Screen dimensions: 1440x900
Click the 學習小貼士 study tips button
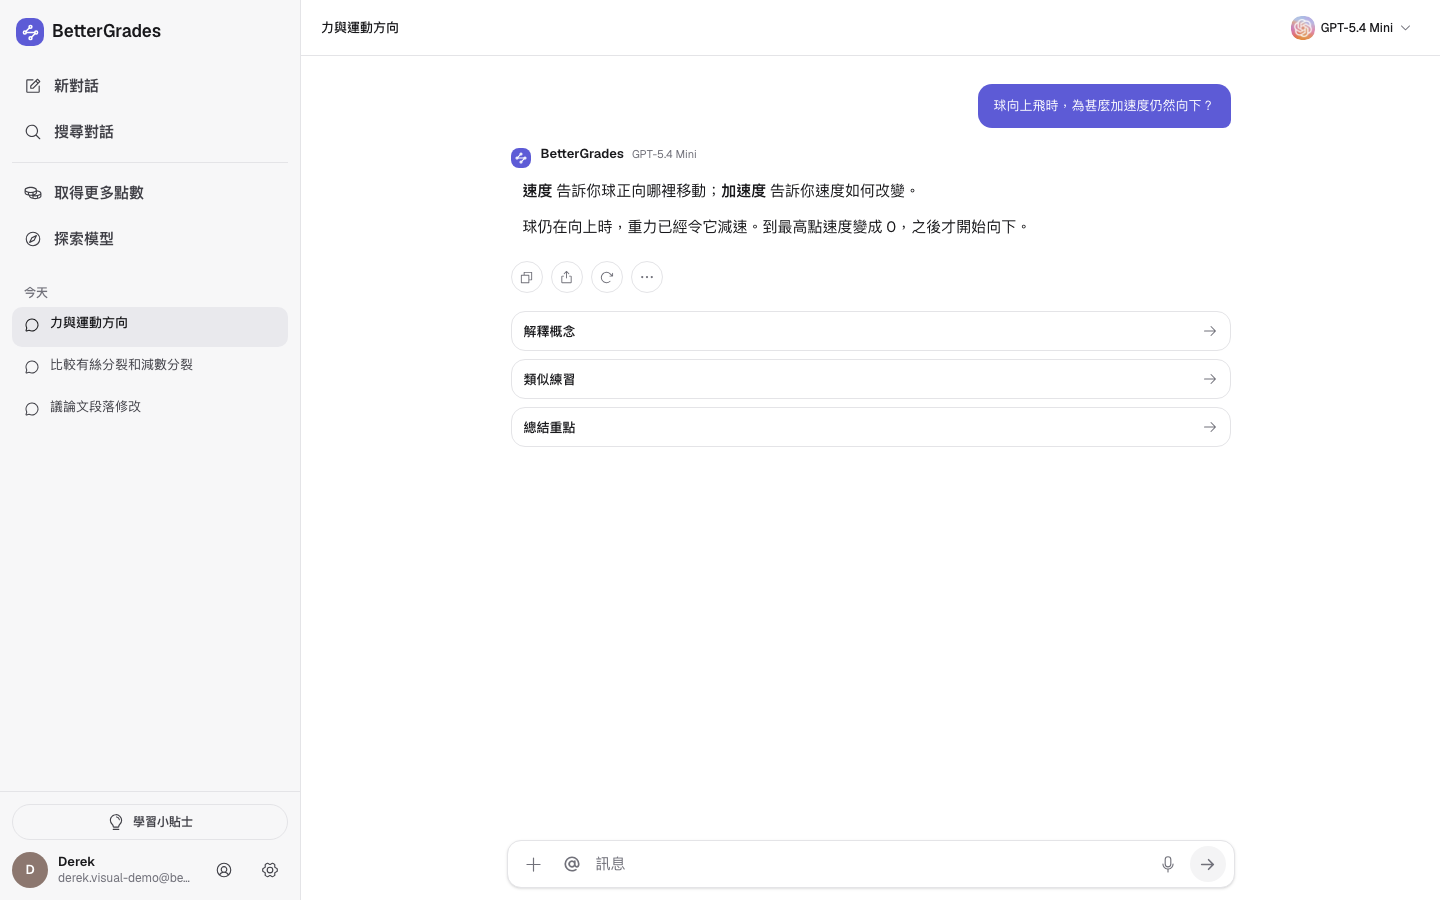point(150,822)
